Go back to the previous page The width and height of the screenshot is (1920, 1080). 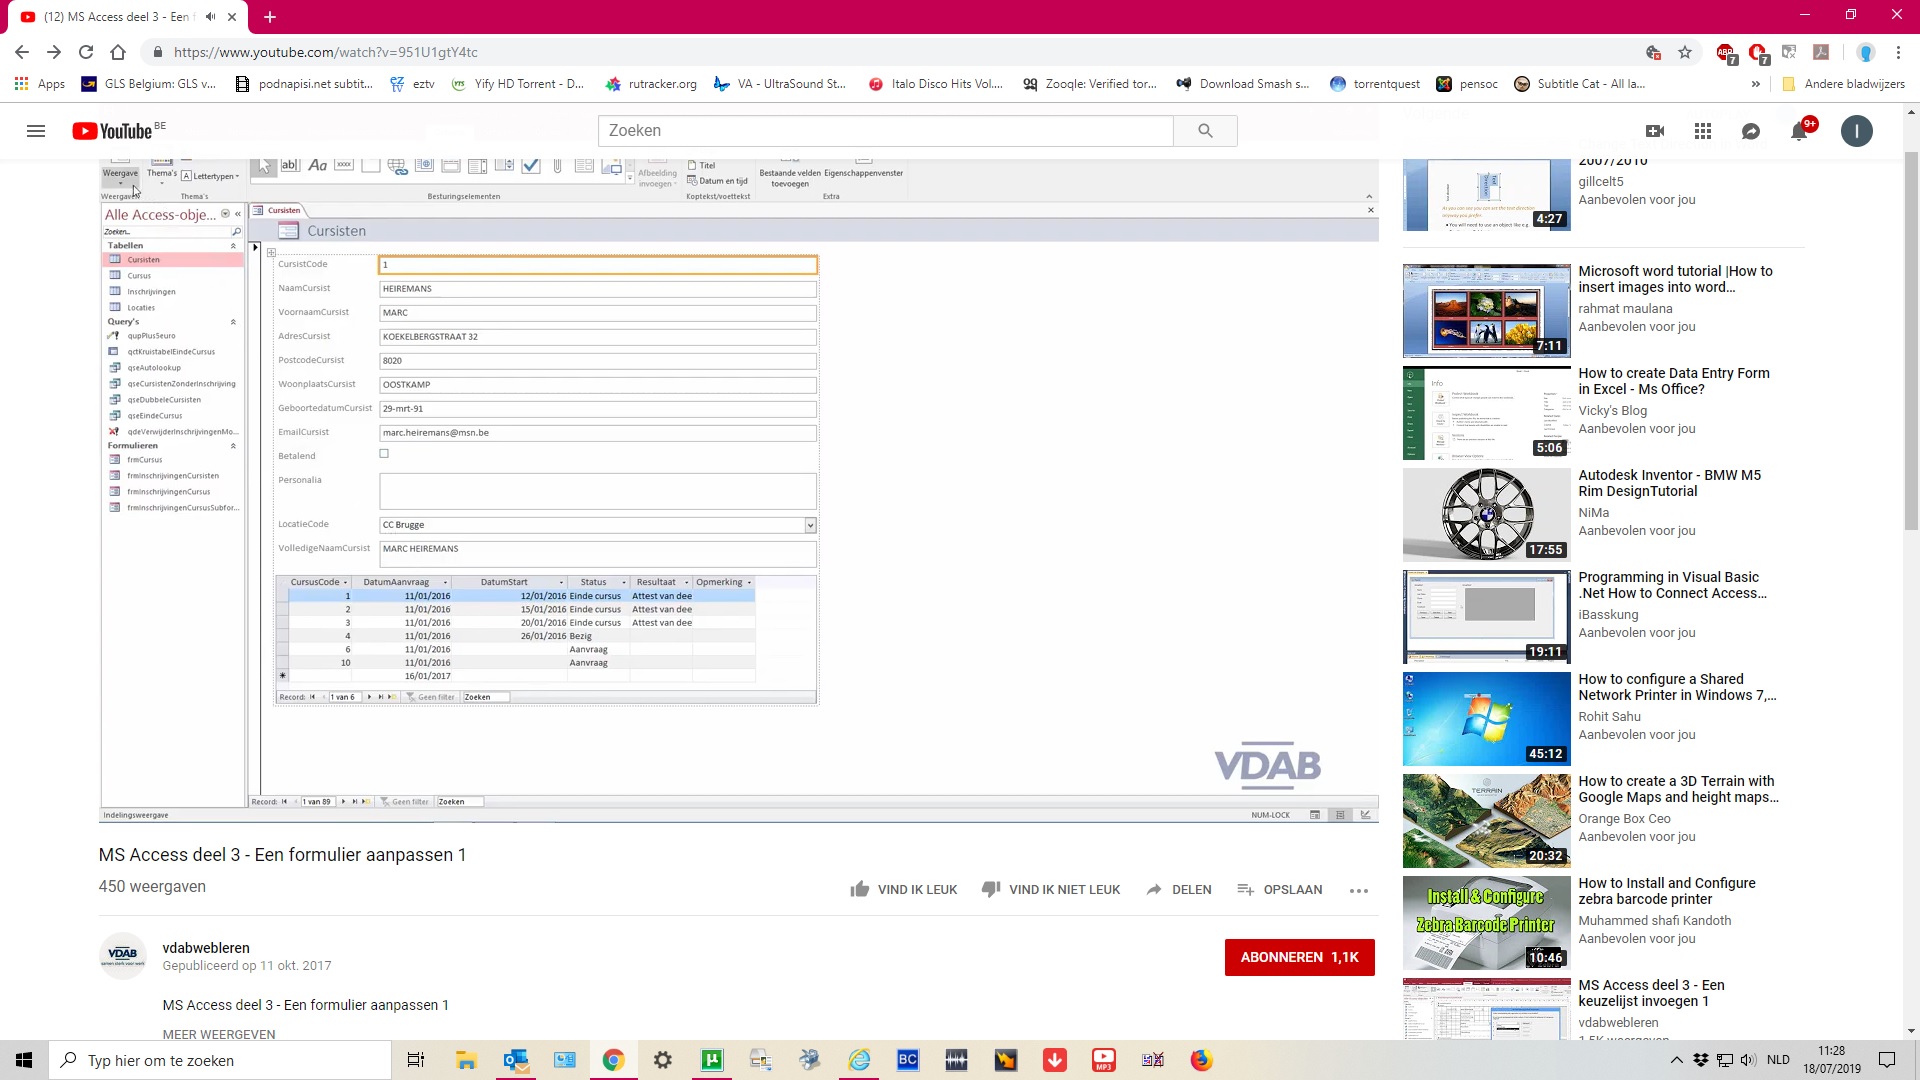coord(22,52)
